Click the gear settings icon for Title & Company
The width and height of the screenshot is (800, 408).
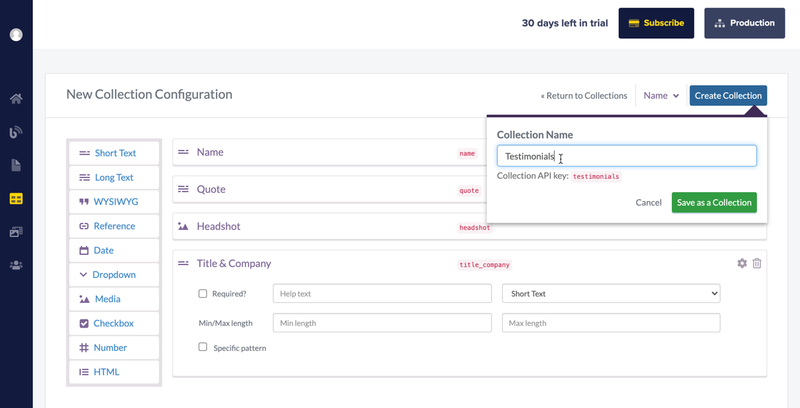pos(742,263)
